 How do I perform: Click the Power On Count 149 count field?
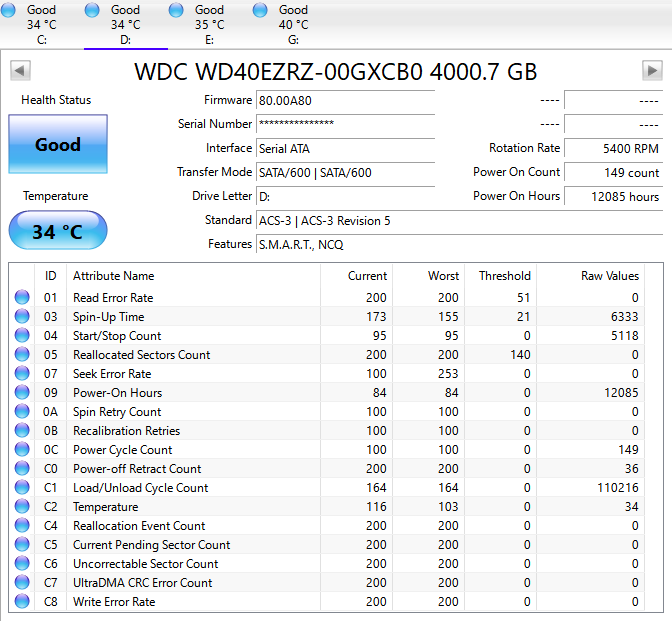click(613, 173)
